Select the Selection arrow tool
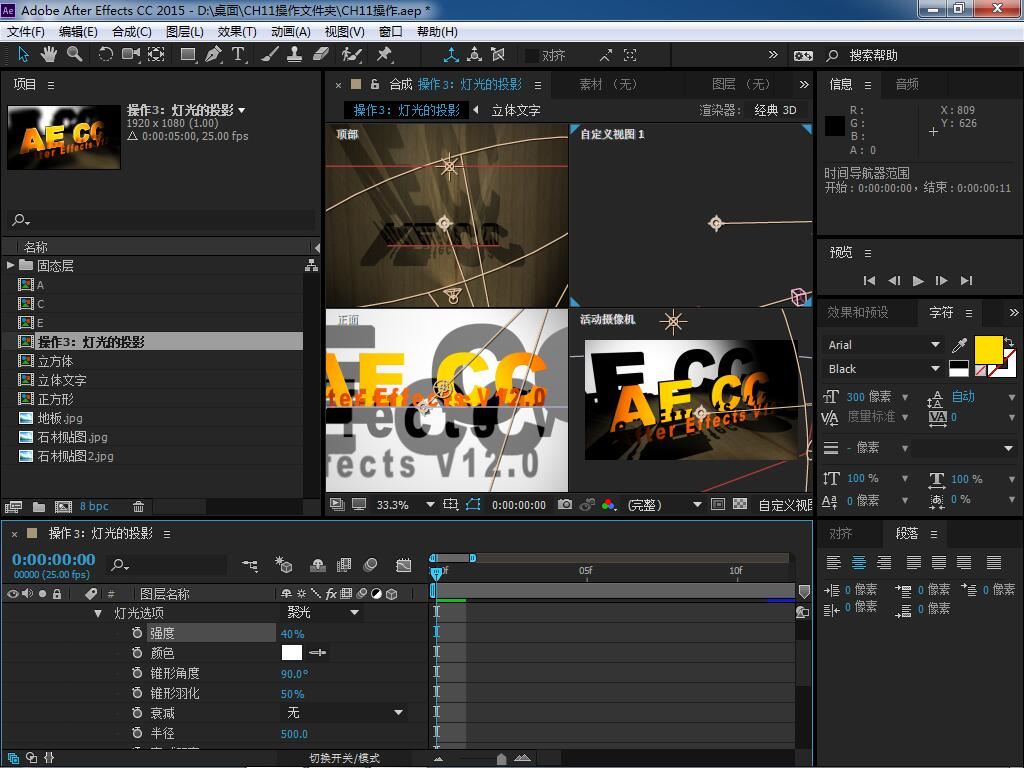The image size is (1024, 768). pyautogui.click(x=24, y=55)
